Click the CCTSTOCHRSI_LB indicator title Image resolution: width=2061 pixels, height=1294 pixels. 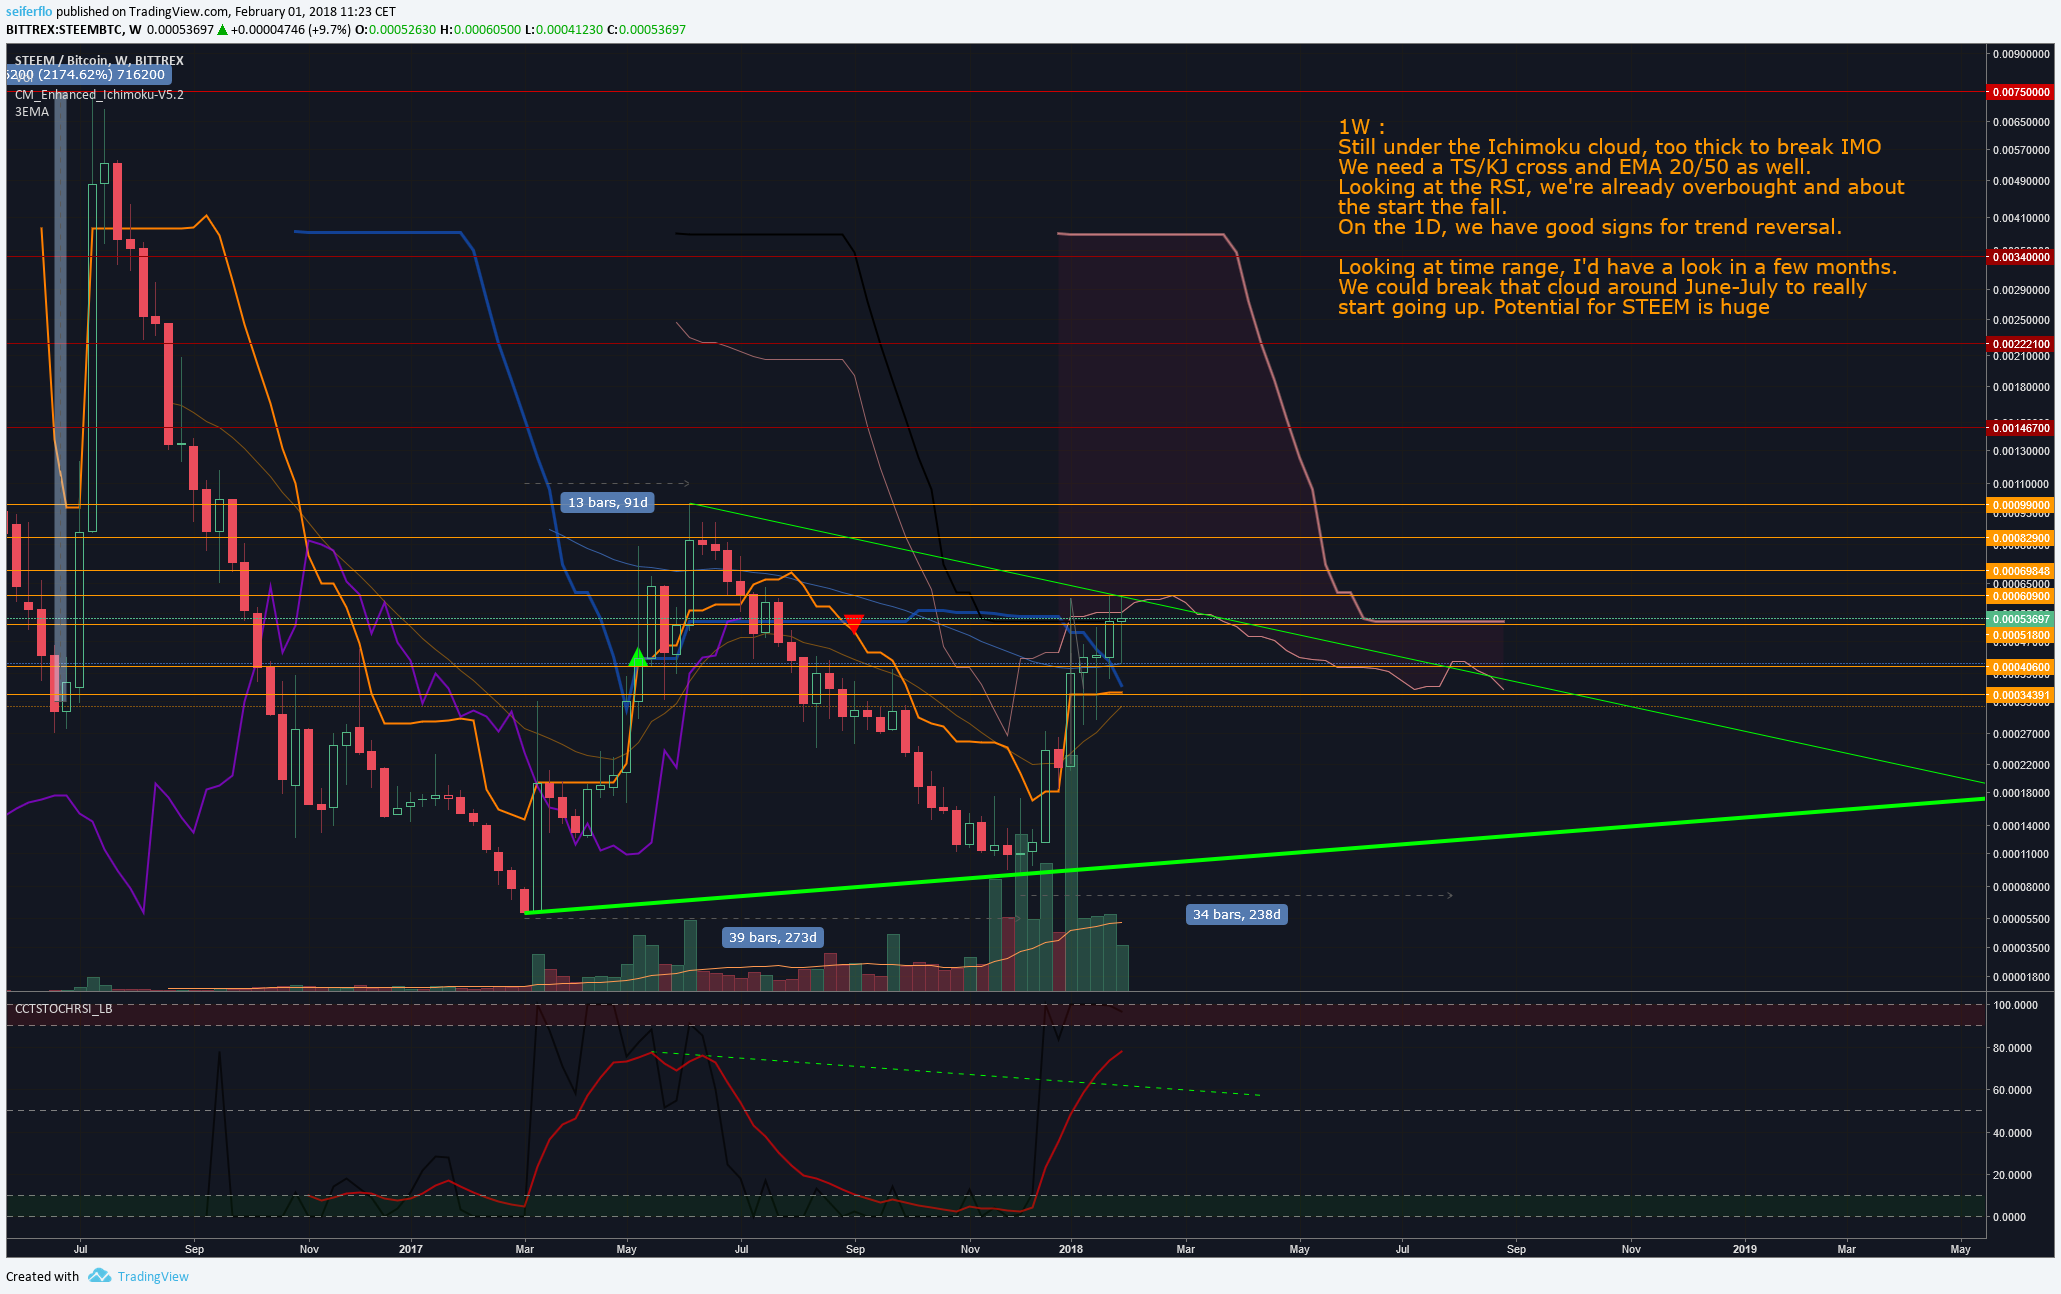(x=63, y=1008)
